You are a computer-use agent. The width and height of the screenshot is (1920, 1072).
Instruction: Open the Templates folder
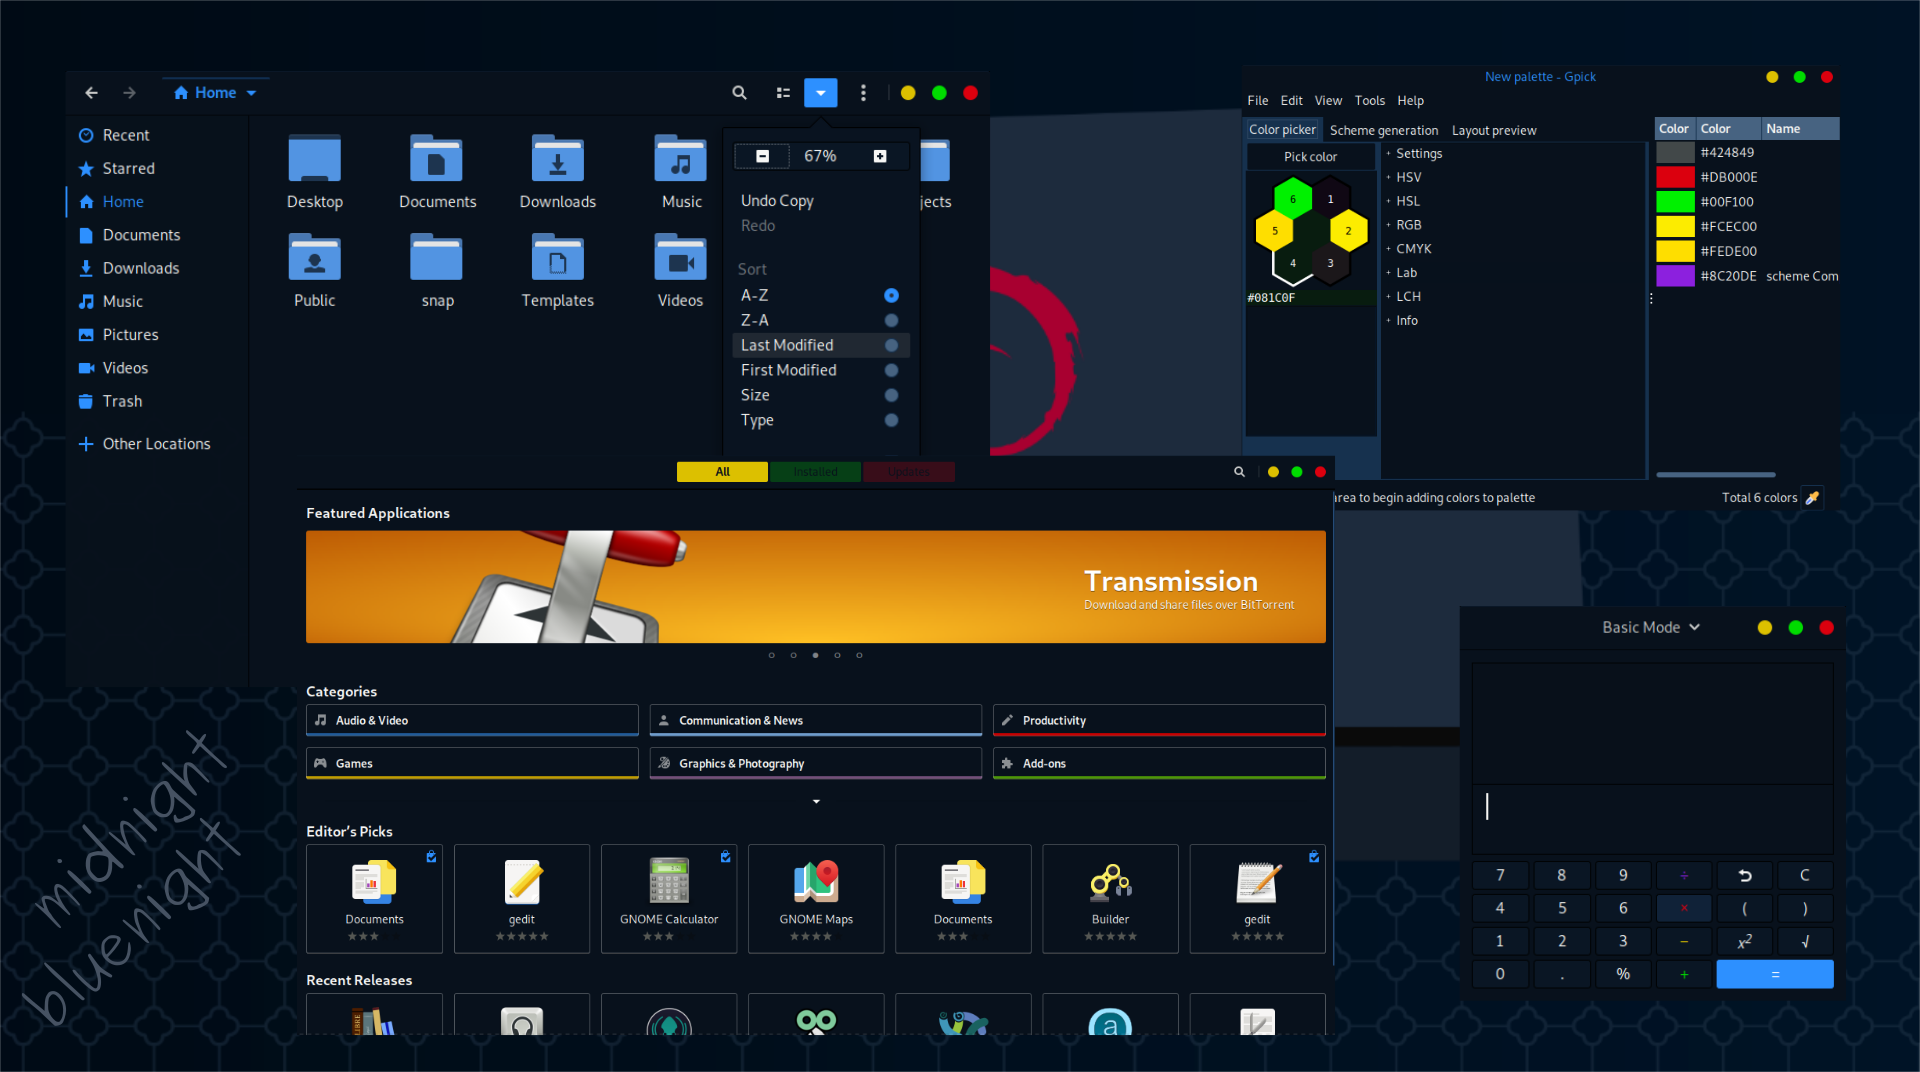558,271
